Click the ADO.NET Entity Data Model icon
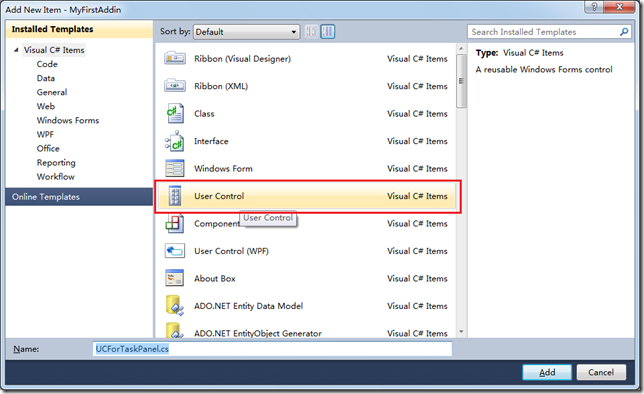The width and height of the screenshot is (644, 394). coord(175,306)
